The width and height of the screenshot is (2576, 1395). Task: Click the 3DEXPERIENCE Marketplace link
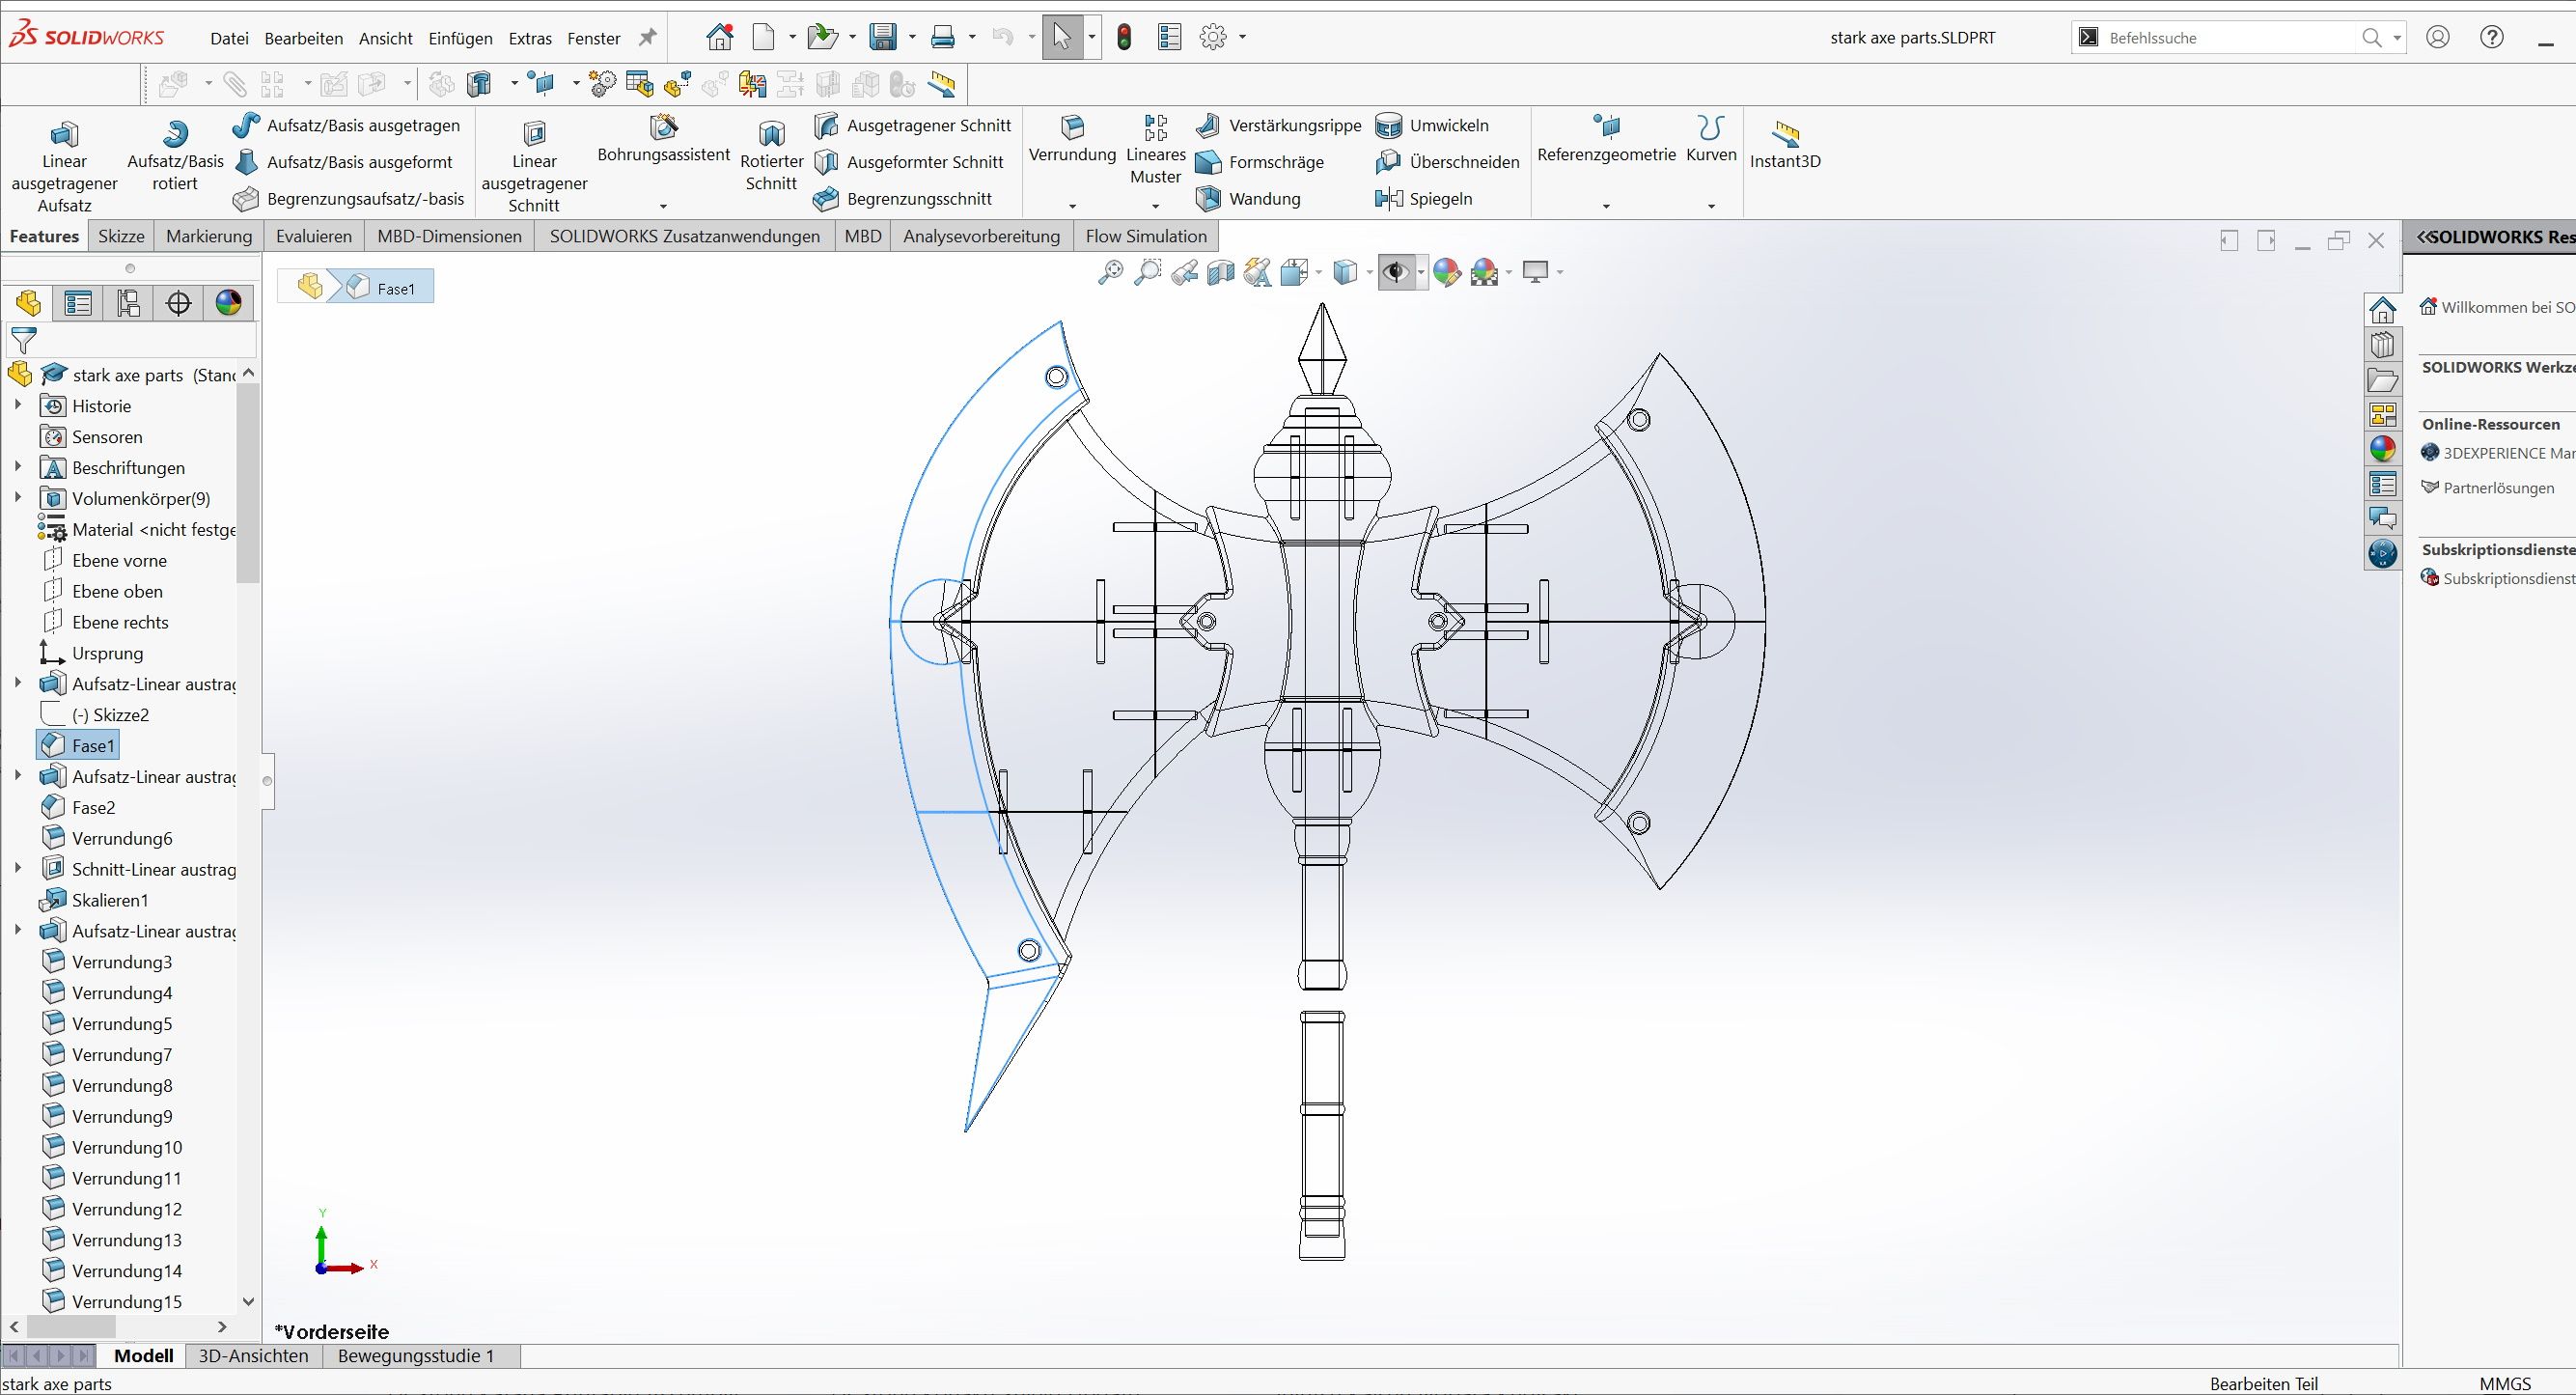[x=2499, y=452]
